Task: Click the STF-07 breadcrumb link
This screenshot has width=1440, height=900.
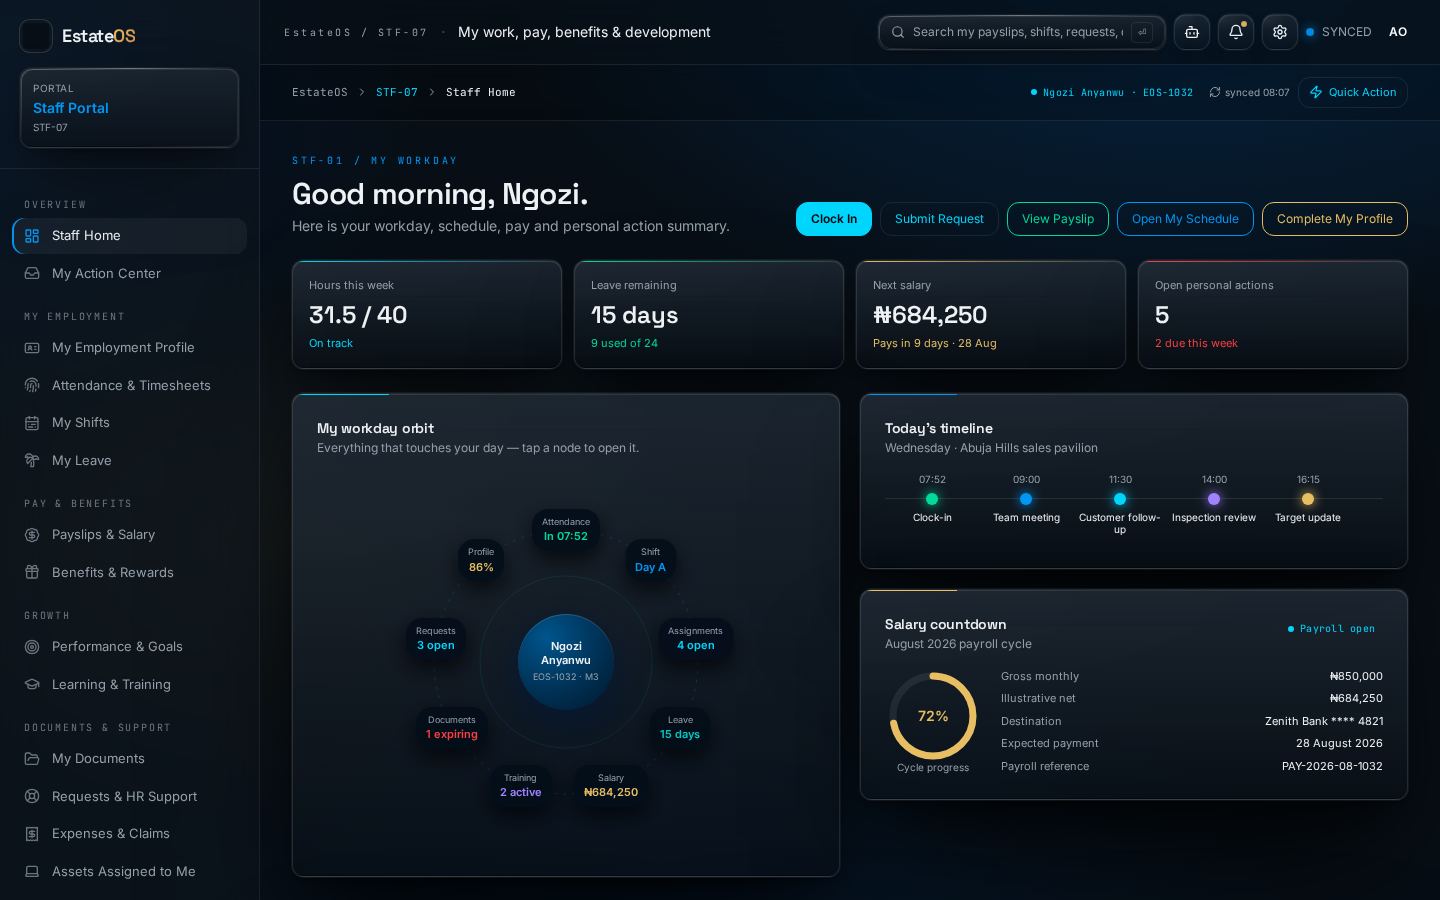Action: click(397, 92)
